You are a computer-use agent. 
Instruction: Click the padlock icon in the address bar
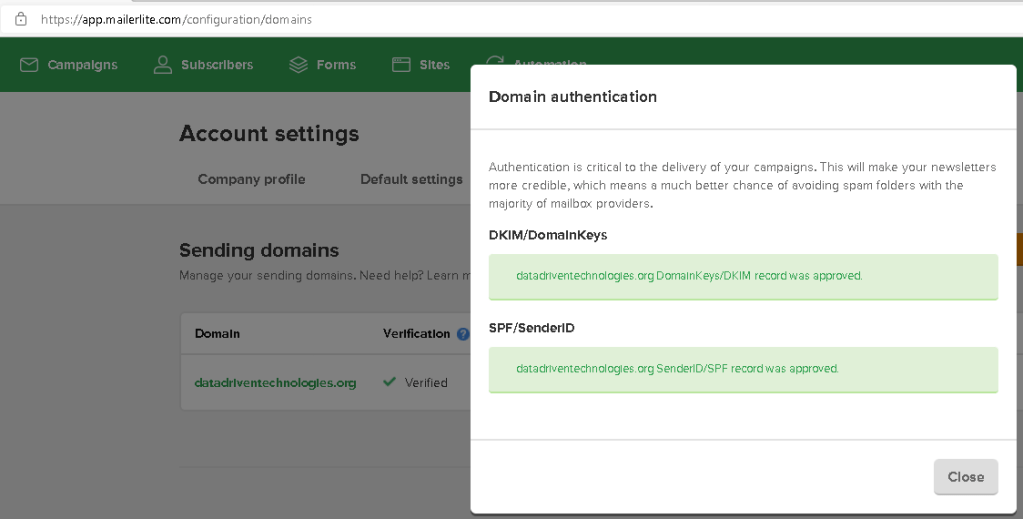pyautogui.click(x=20, y=19)
